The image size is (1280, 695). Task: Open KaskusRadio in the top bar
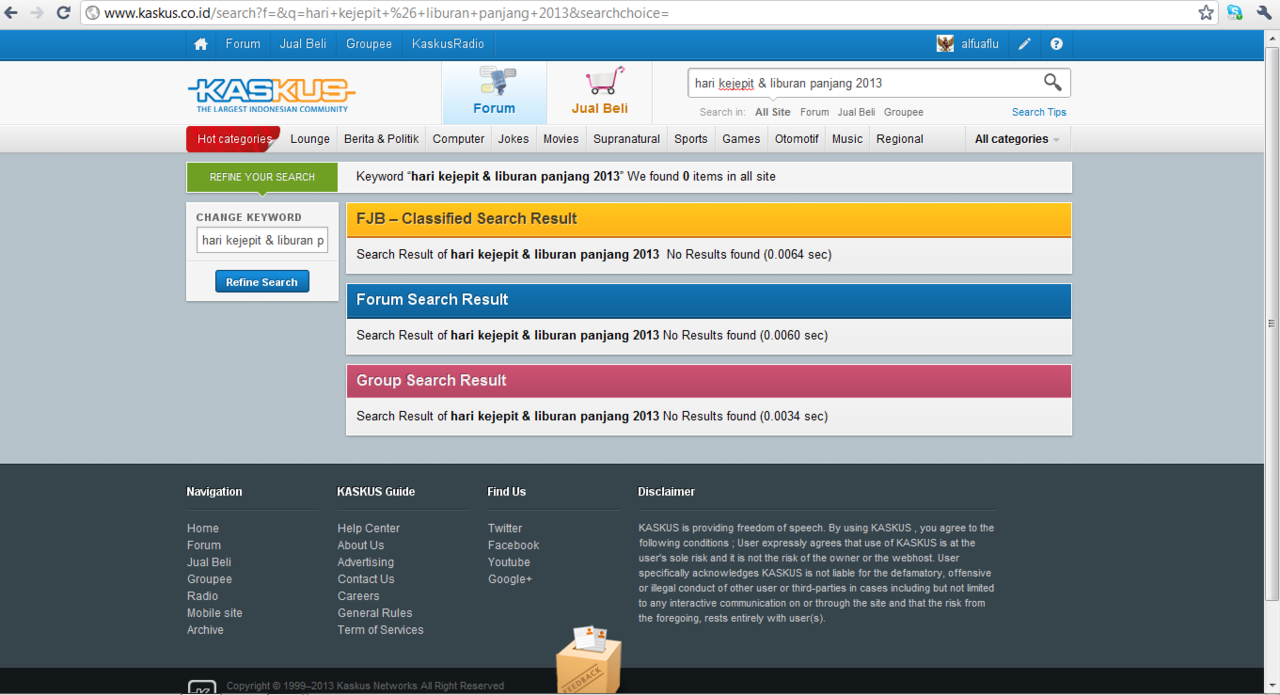pos(448,44)
